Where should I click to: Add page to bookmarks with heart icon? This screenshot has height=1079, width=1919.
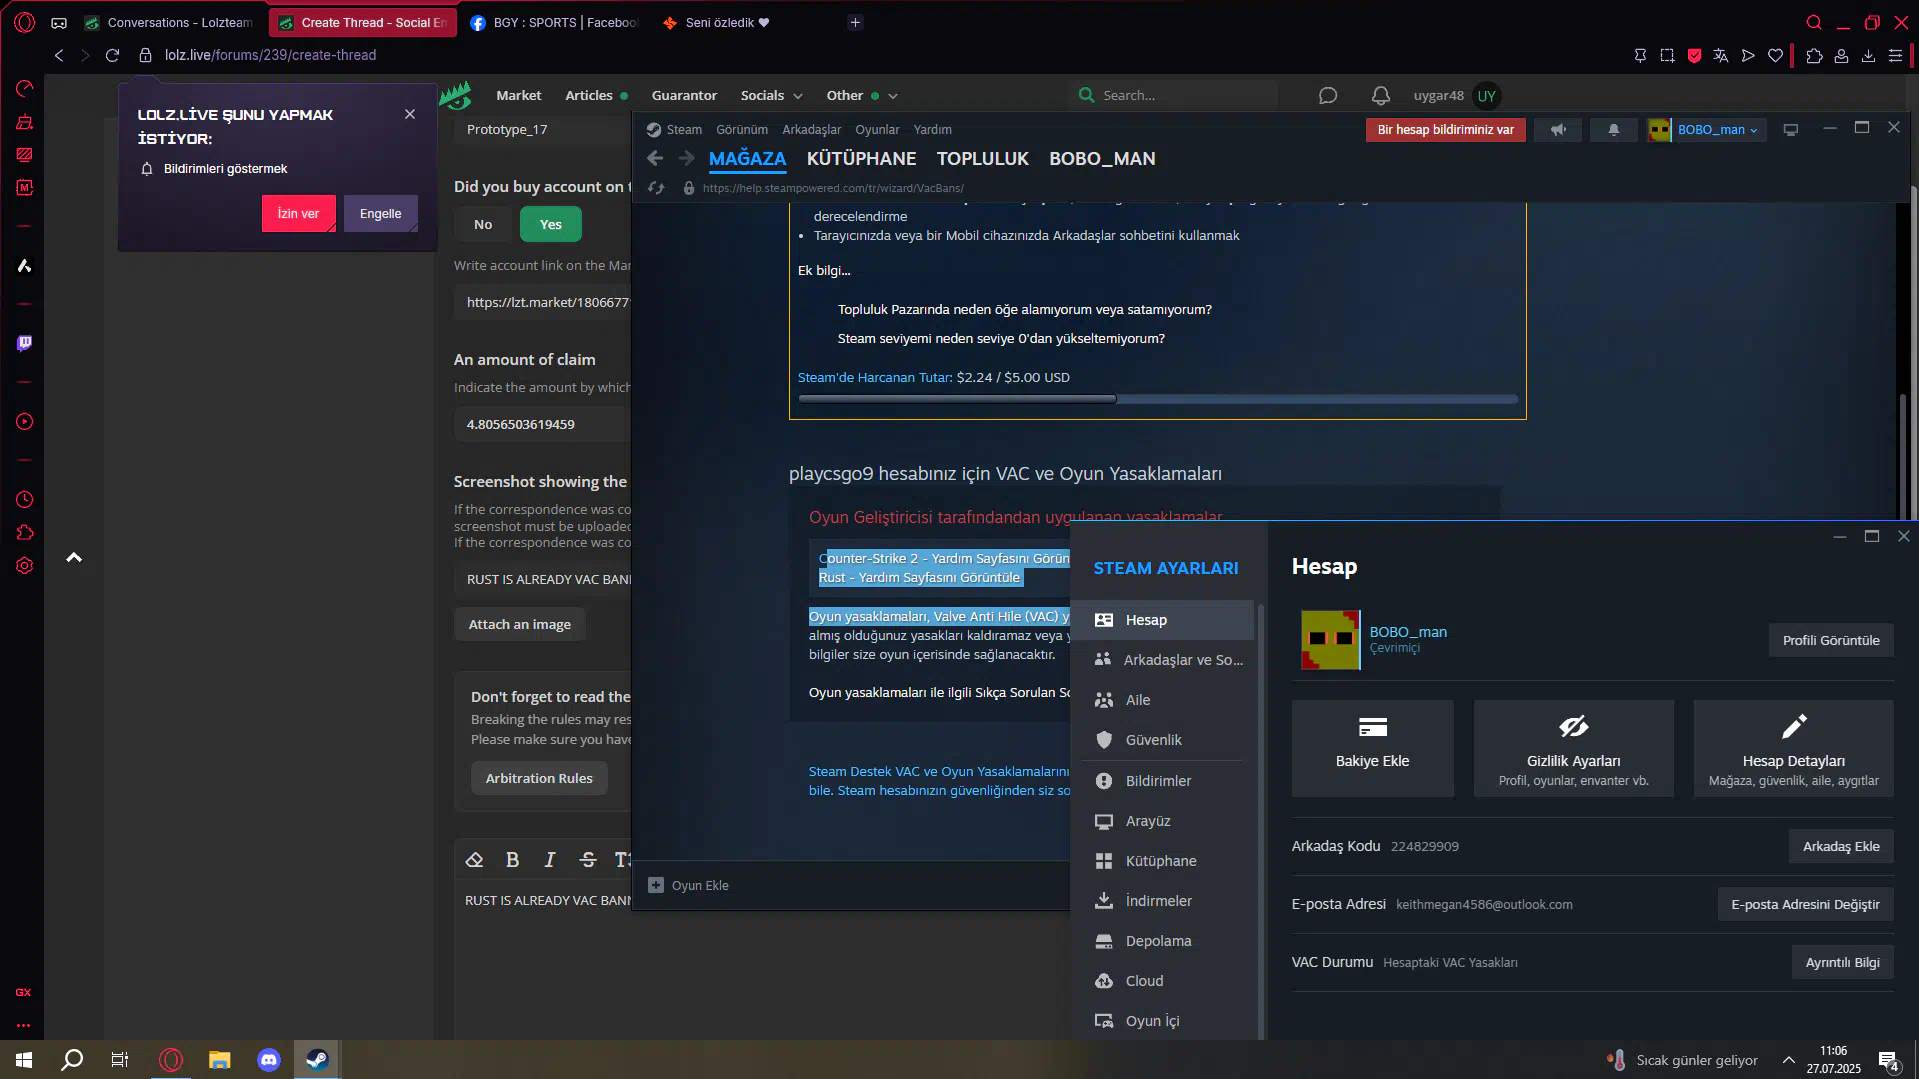1775,56
